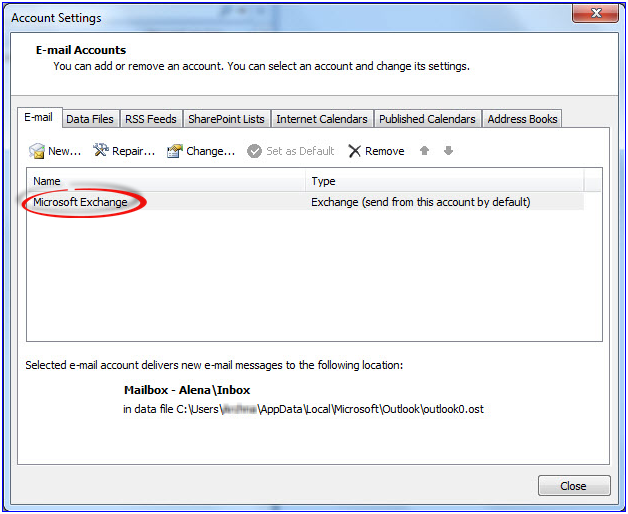Viewport: 628px width, 514px height.
Task: Select the Microsoft Exchange account row
Action: (305, 202)
